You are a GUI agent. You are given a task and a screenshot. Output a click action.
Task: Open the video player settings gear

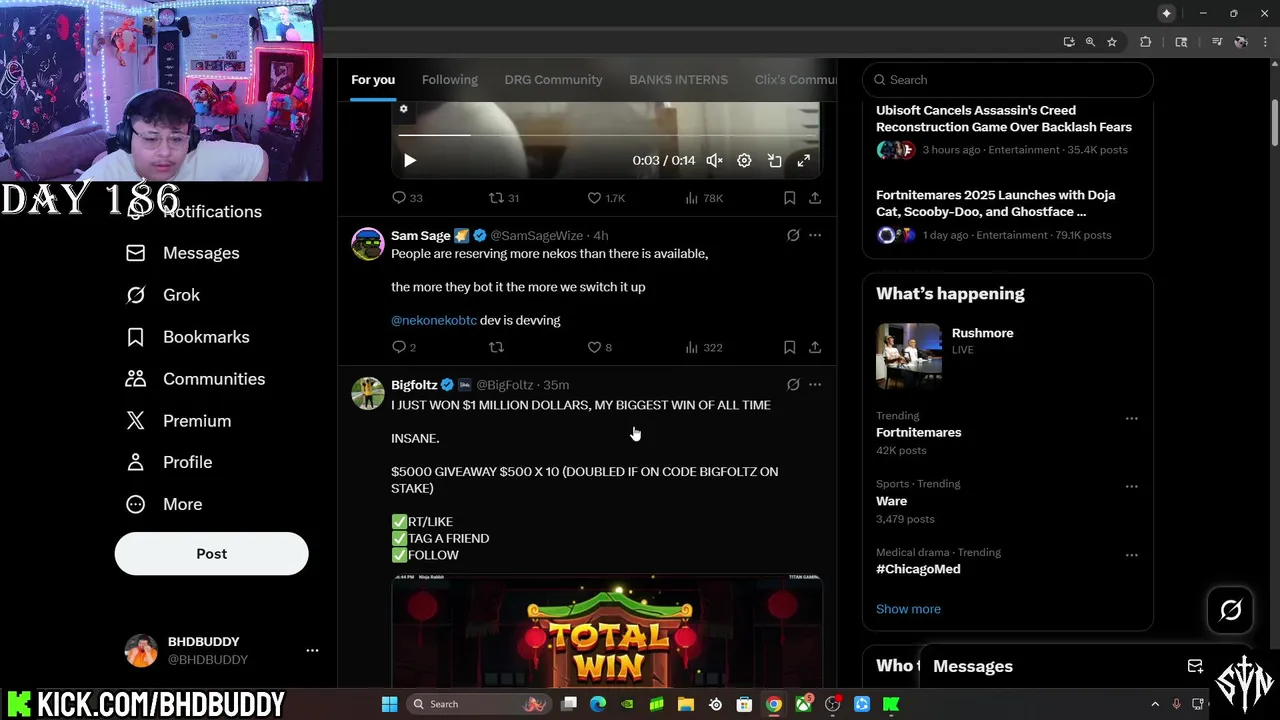(x=744, y=160)
